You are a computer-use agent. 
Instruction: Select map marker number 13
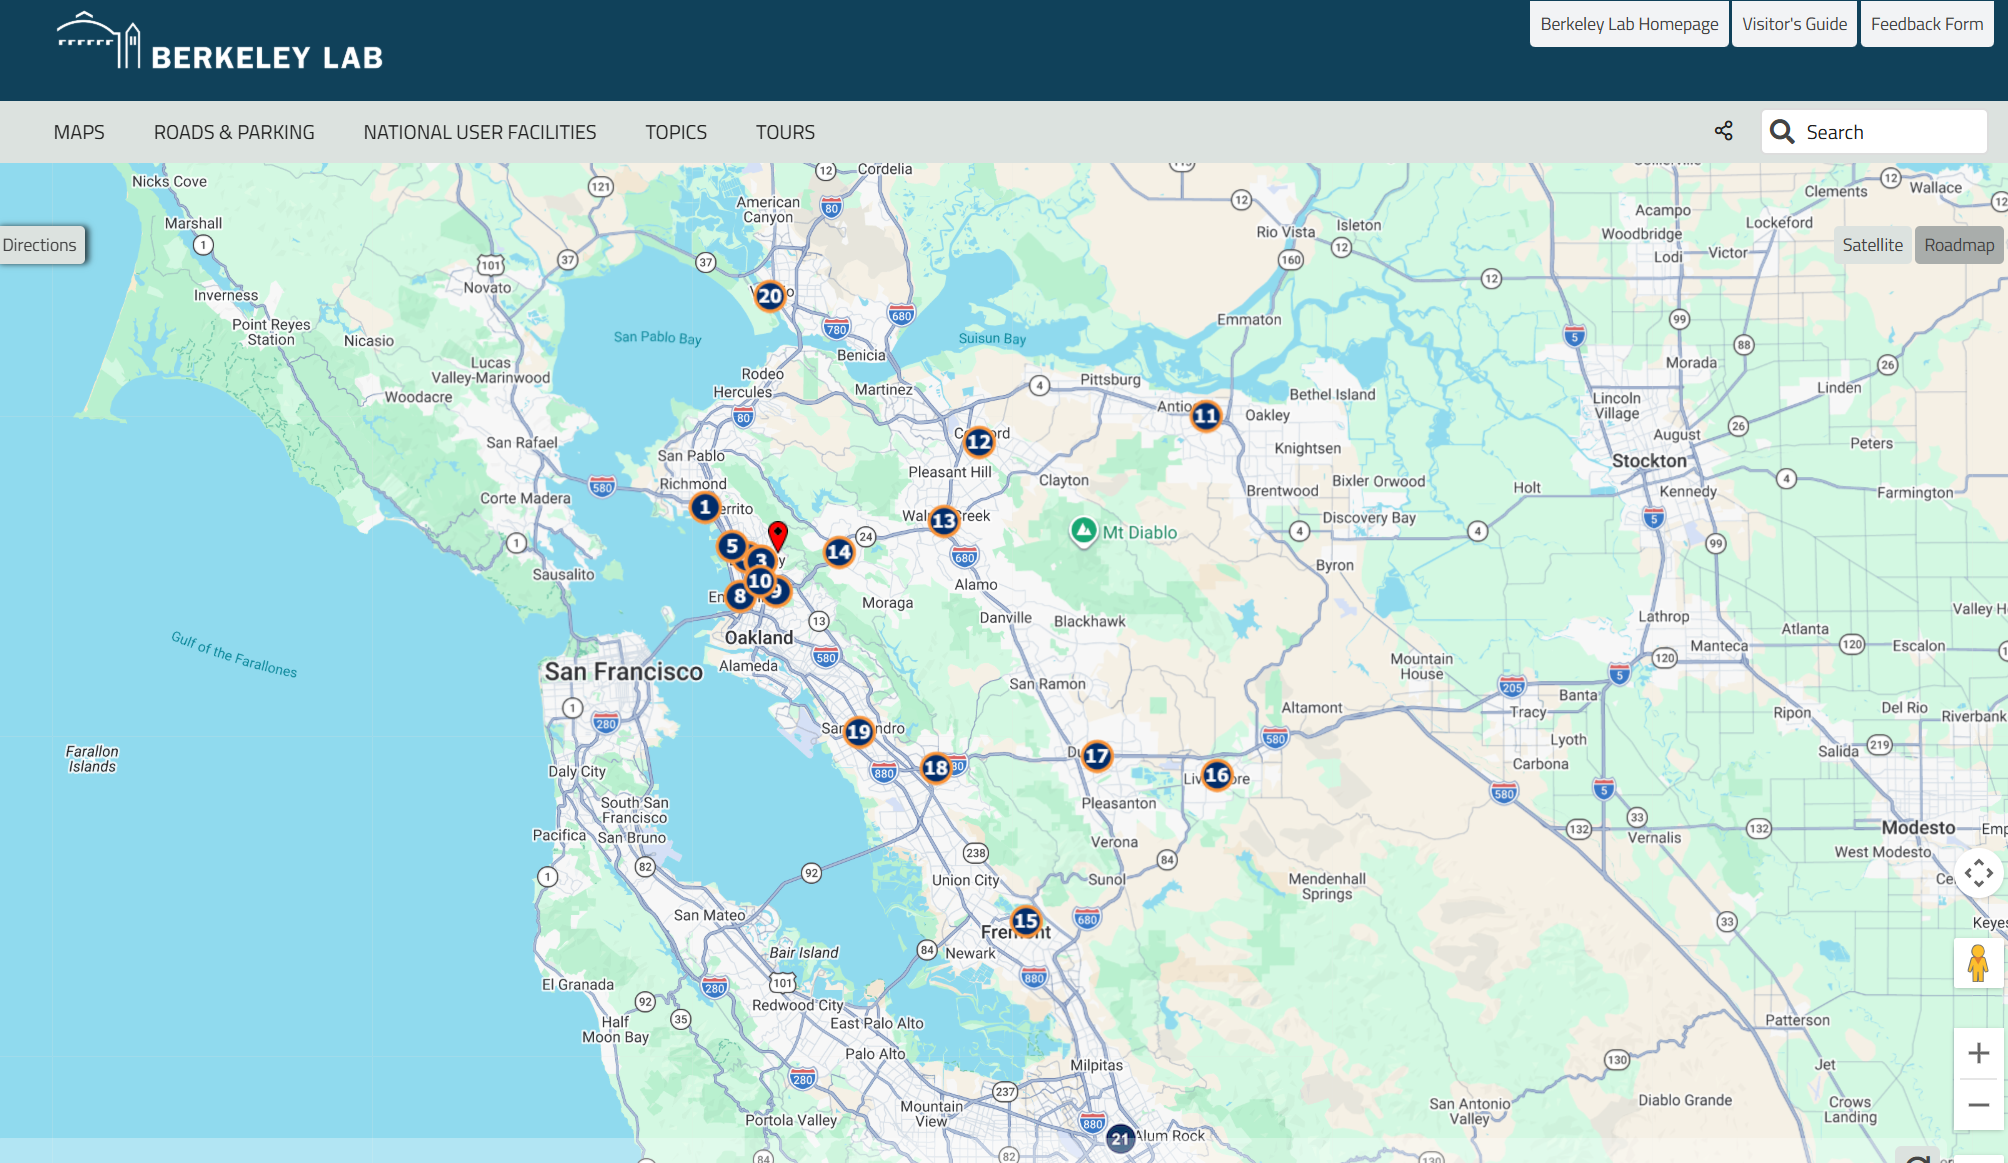[x=944, y=521]
